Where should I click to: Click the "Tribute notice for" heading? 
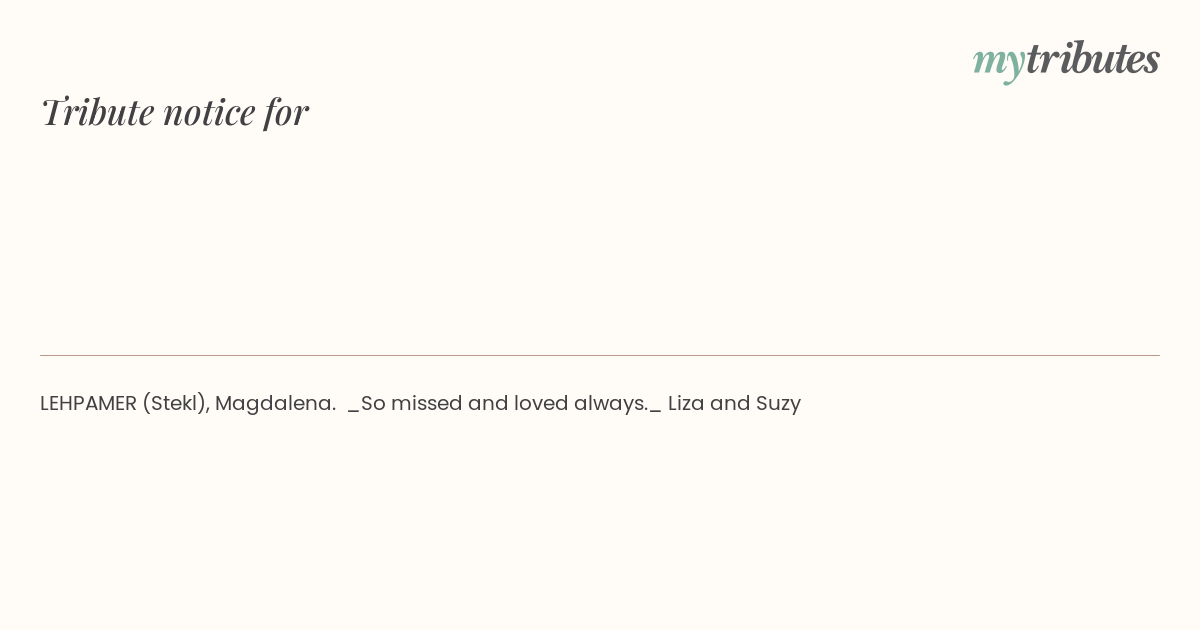(174, 111)
